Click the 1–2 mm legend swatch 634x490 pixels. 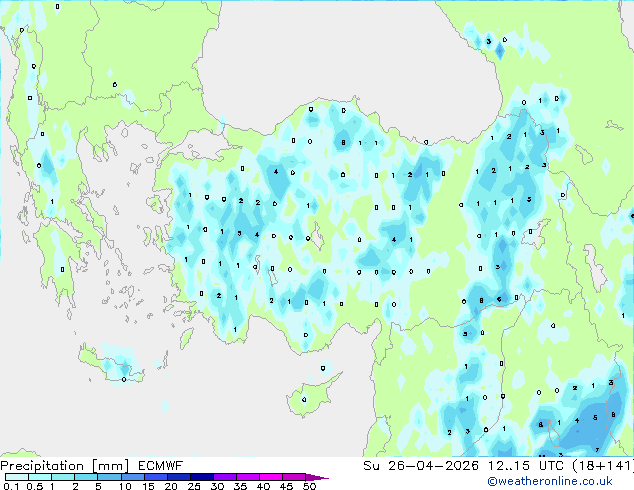click(63, 477)
